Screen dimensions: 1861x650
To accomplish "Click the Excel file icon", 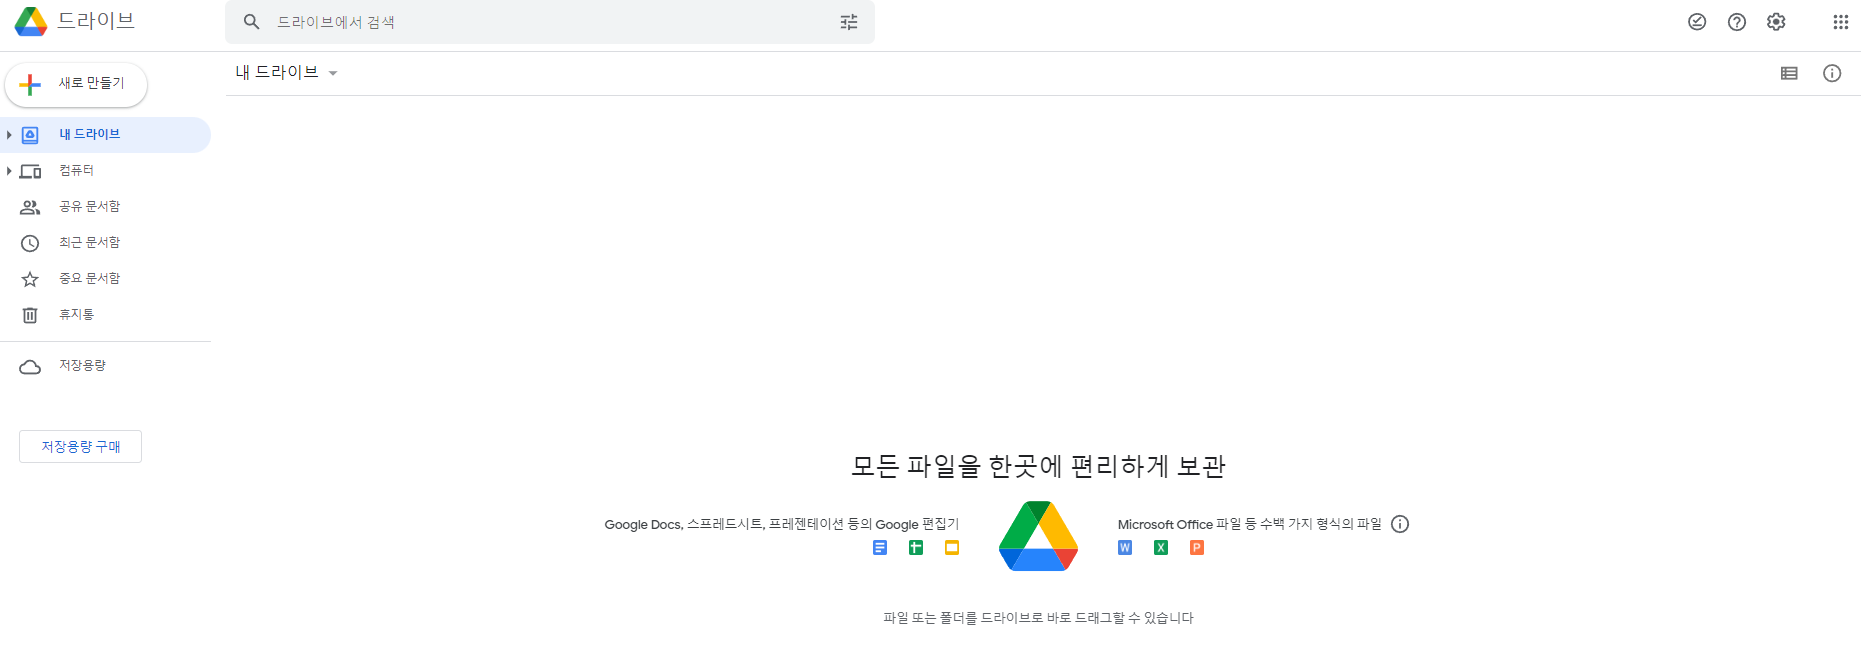I will pyautogui.click(x=1161, y=547).
